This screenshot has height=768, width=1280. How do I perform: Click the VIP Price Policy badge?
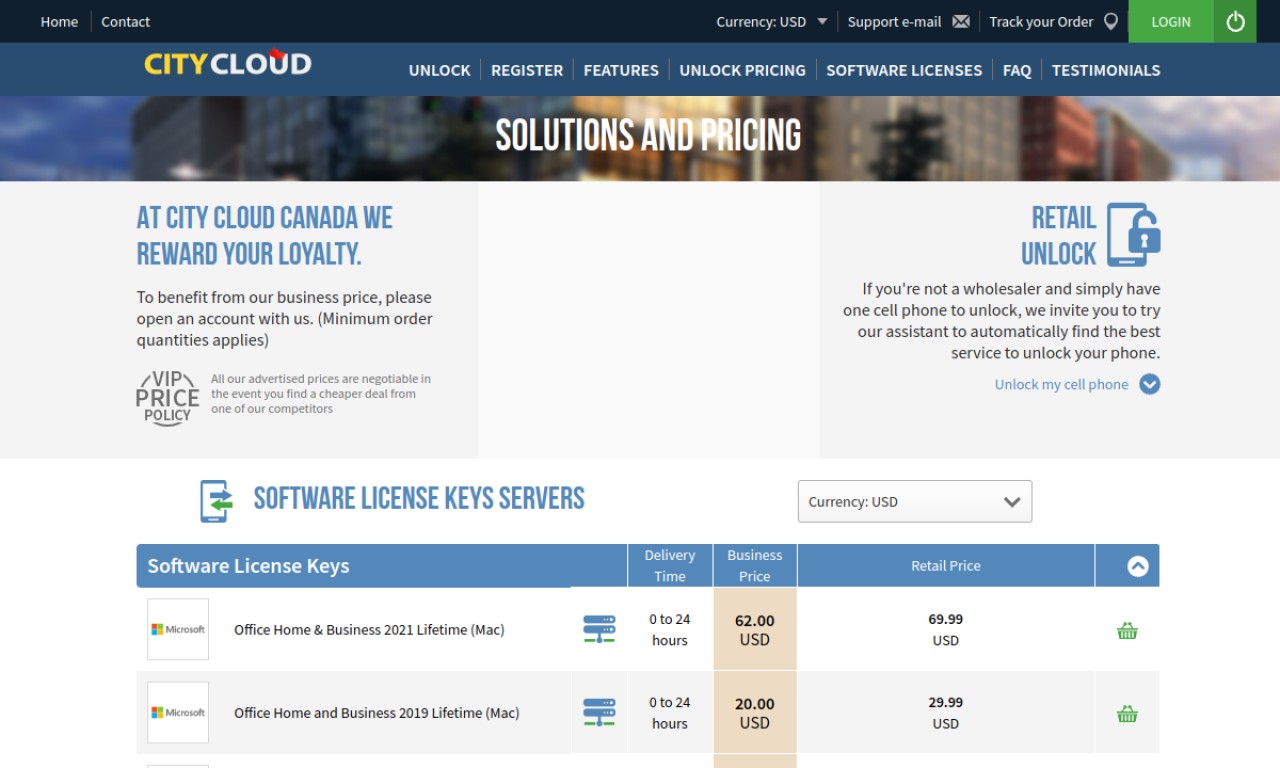(168, 397)
